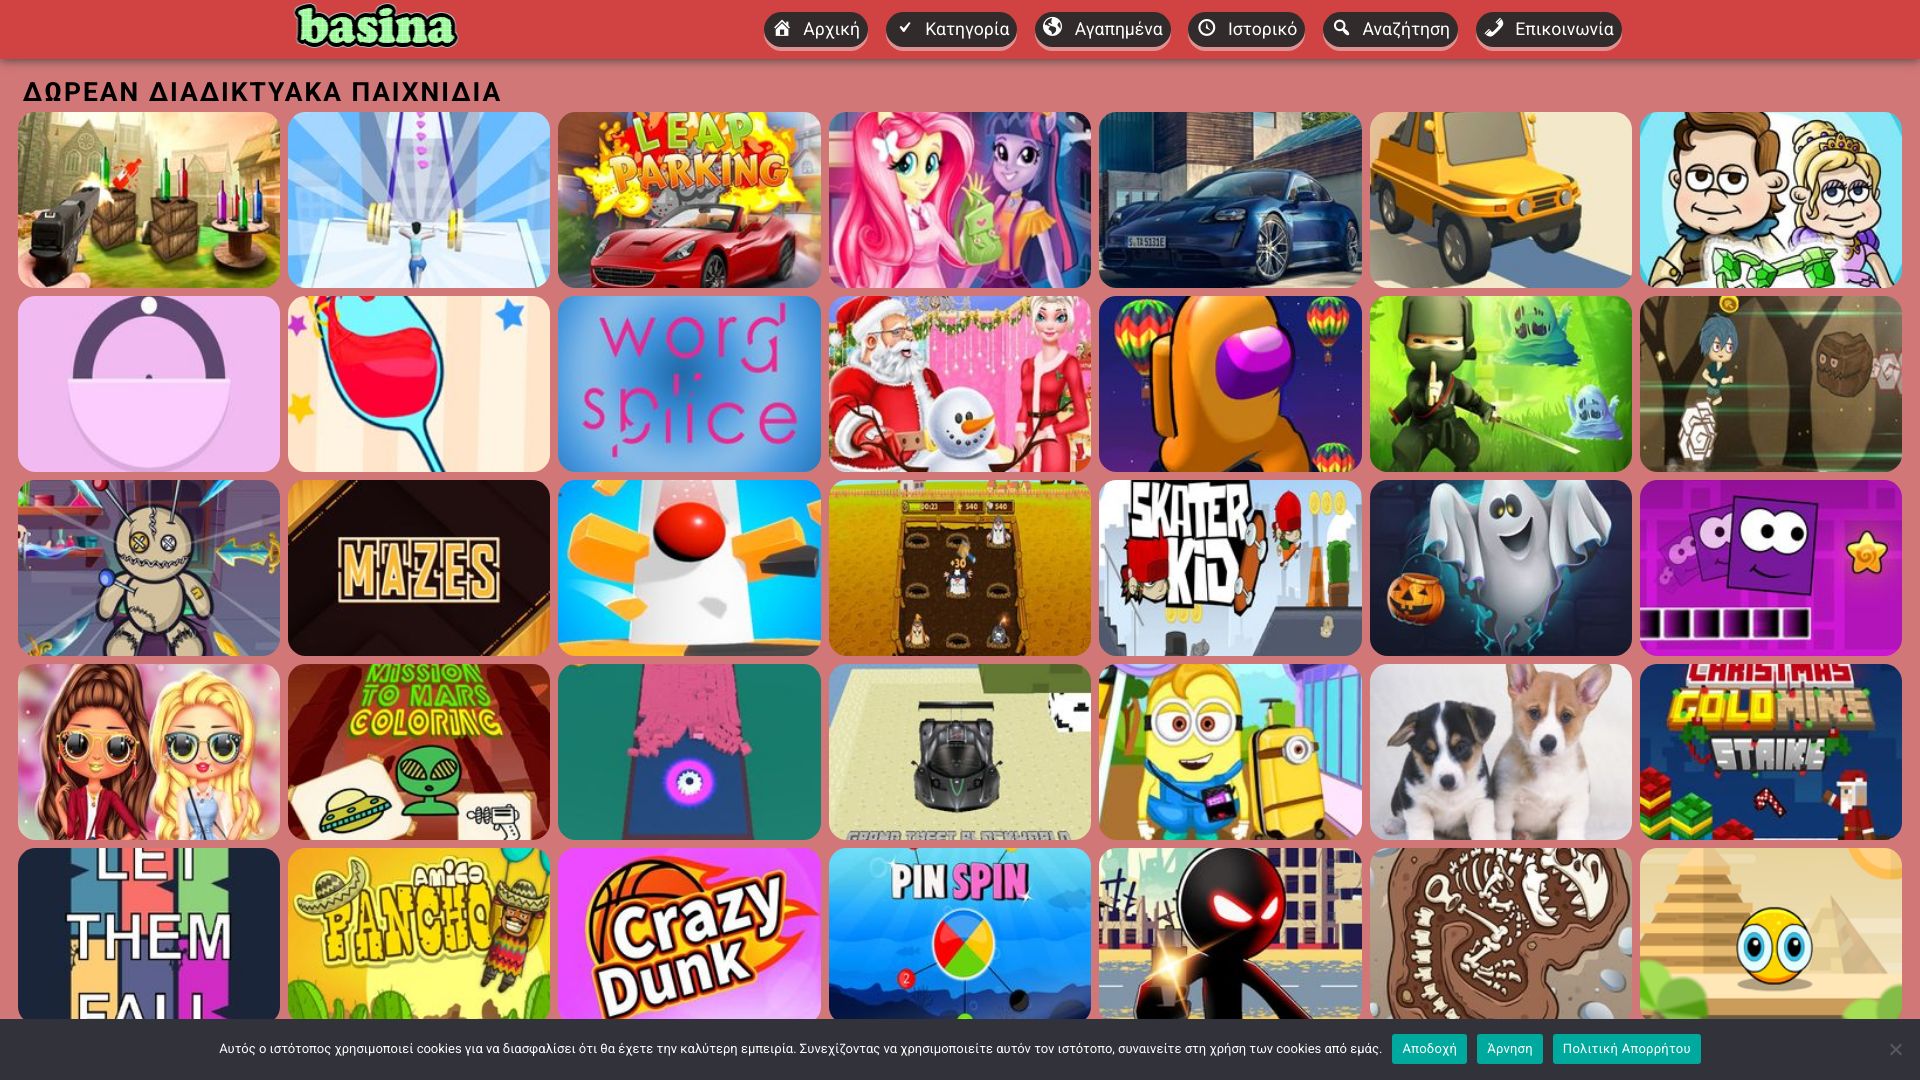The height and width of the screenshot is (1080, 1920).
Task: Play the Leap Parking game
Action: (x=689, y=200)
